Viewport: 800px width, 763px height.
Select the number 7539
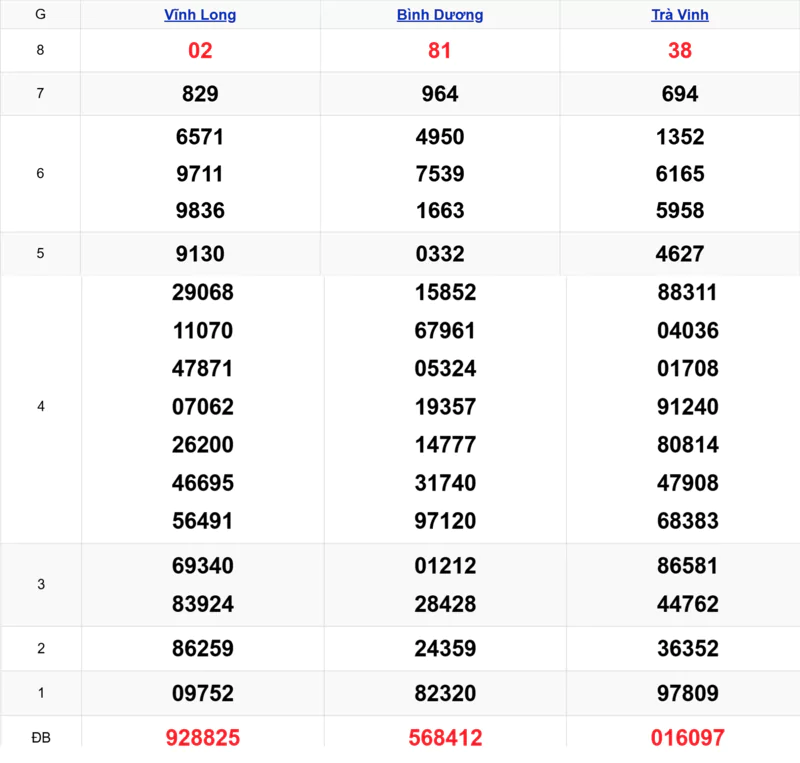click(440, 174)
